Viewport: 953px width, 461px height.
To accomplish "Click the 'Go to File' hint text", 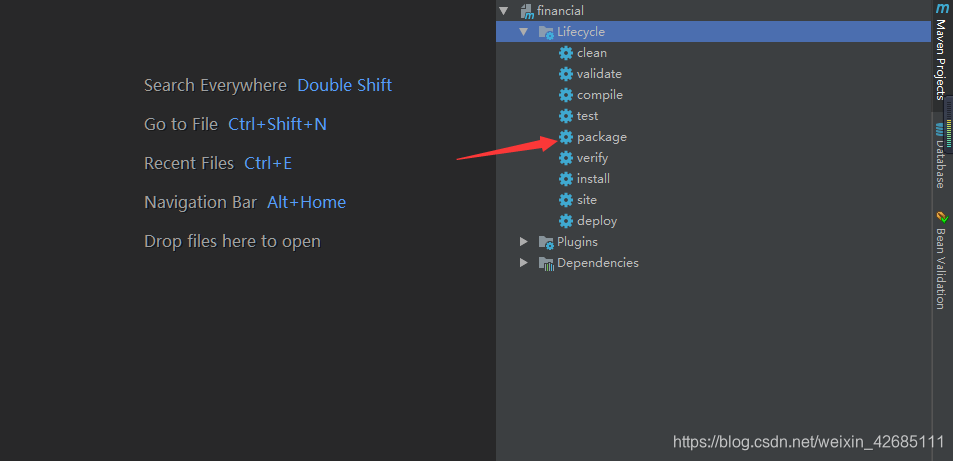I will pyautogui.click(x=181, y=124).
